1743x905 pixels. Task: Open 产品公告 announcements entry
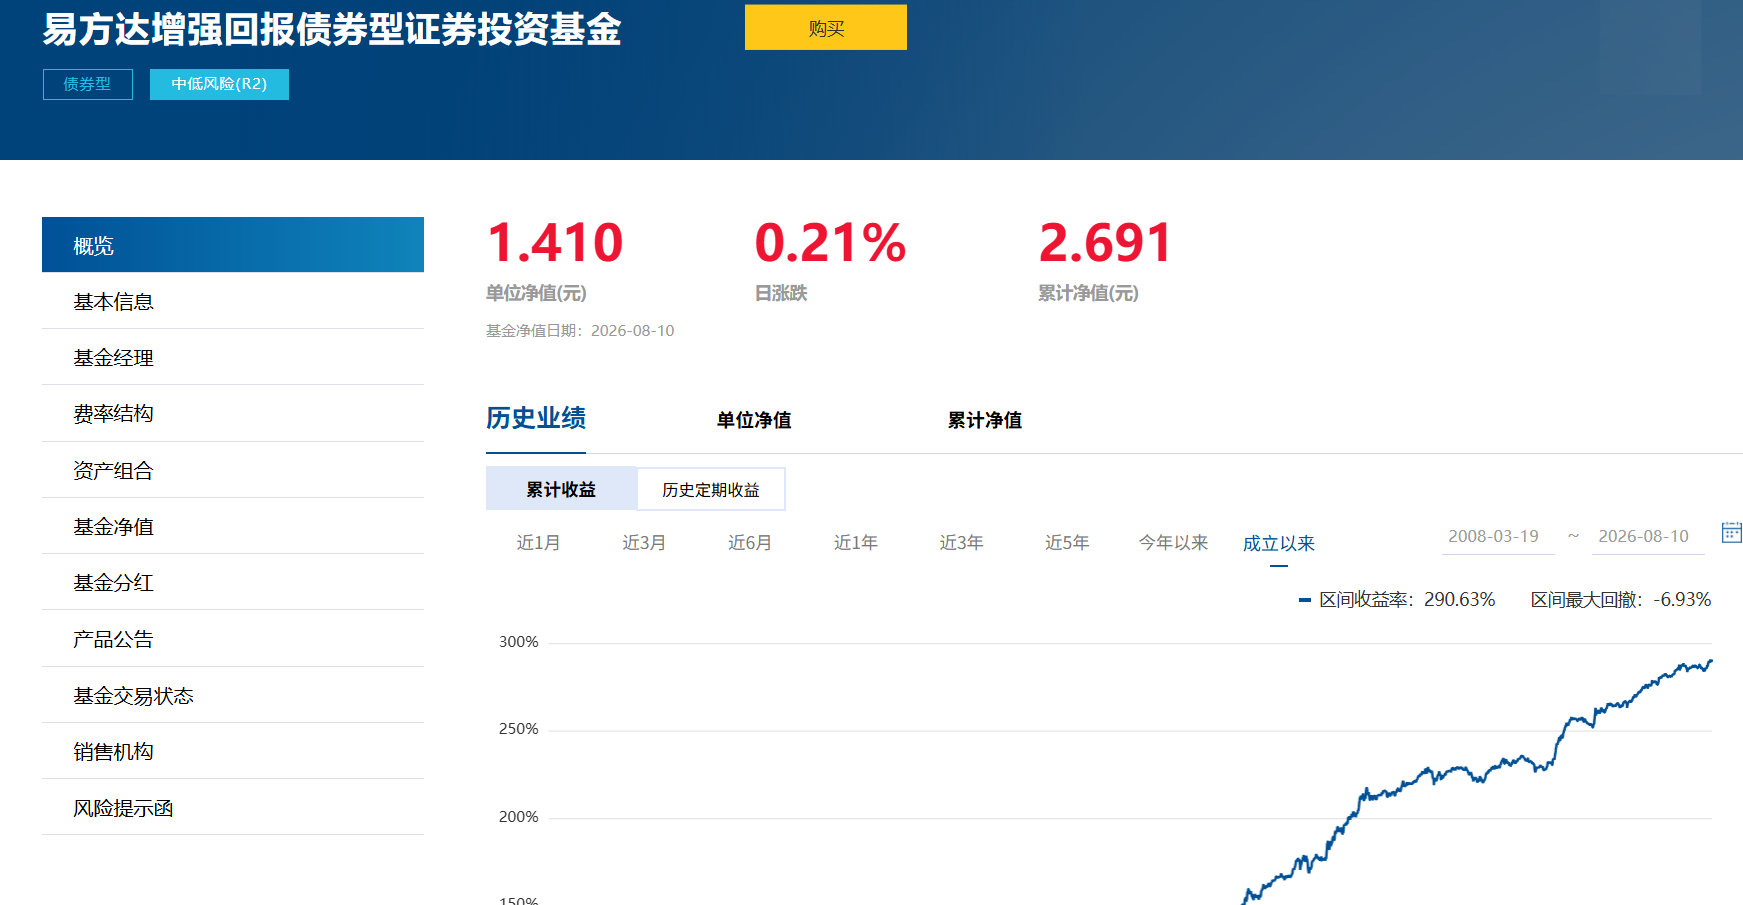233,639
